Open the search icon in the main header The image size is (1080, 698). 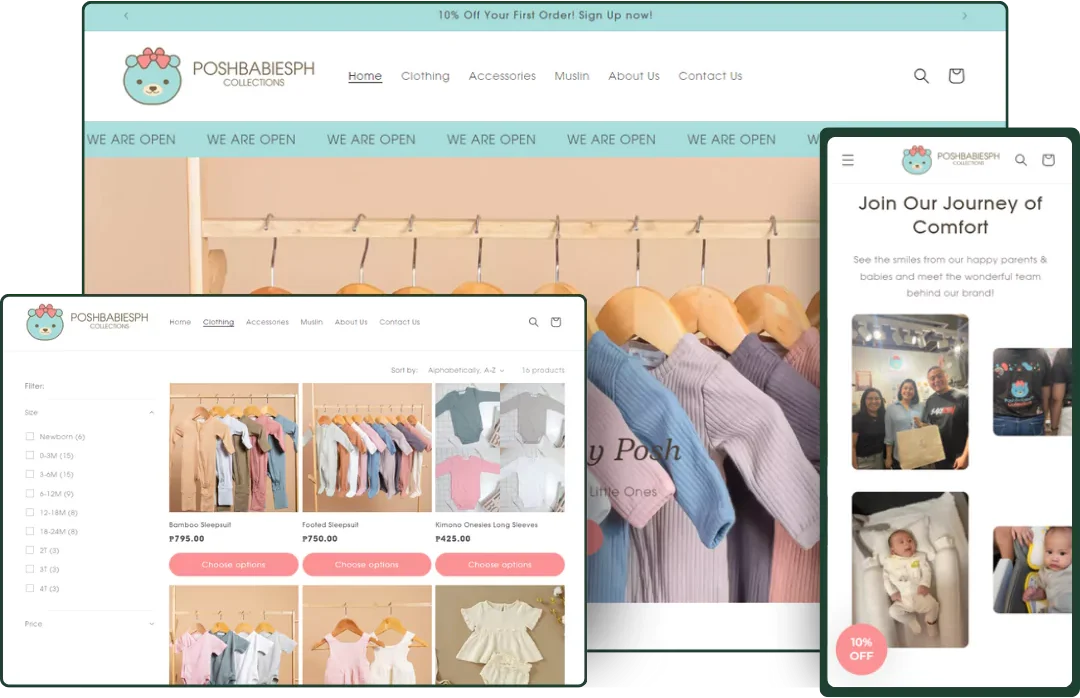tap(921, 75)
